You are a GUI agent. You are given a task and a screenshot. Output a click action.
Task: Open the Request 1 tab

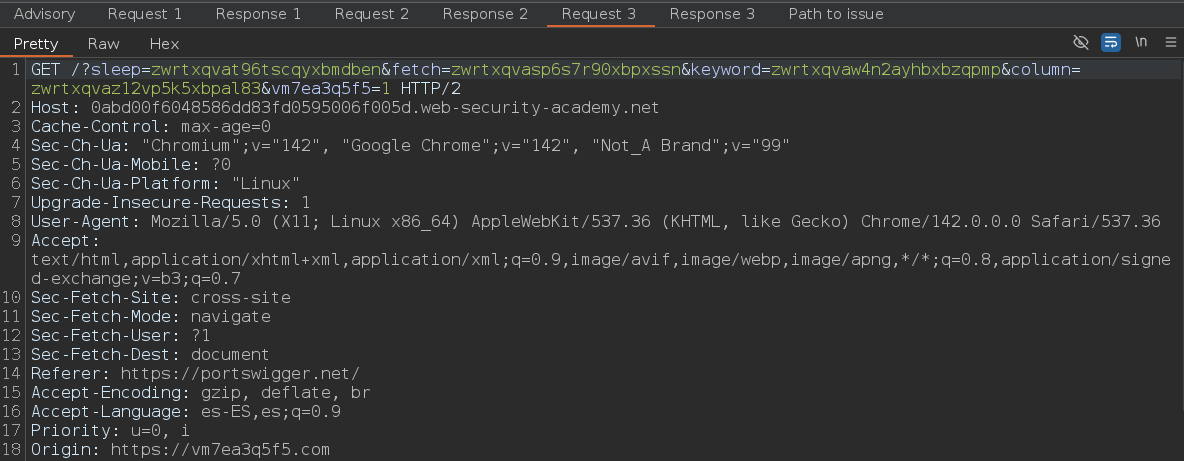coord(145,14)
